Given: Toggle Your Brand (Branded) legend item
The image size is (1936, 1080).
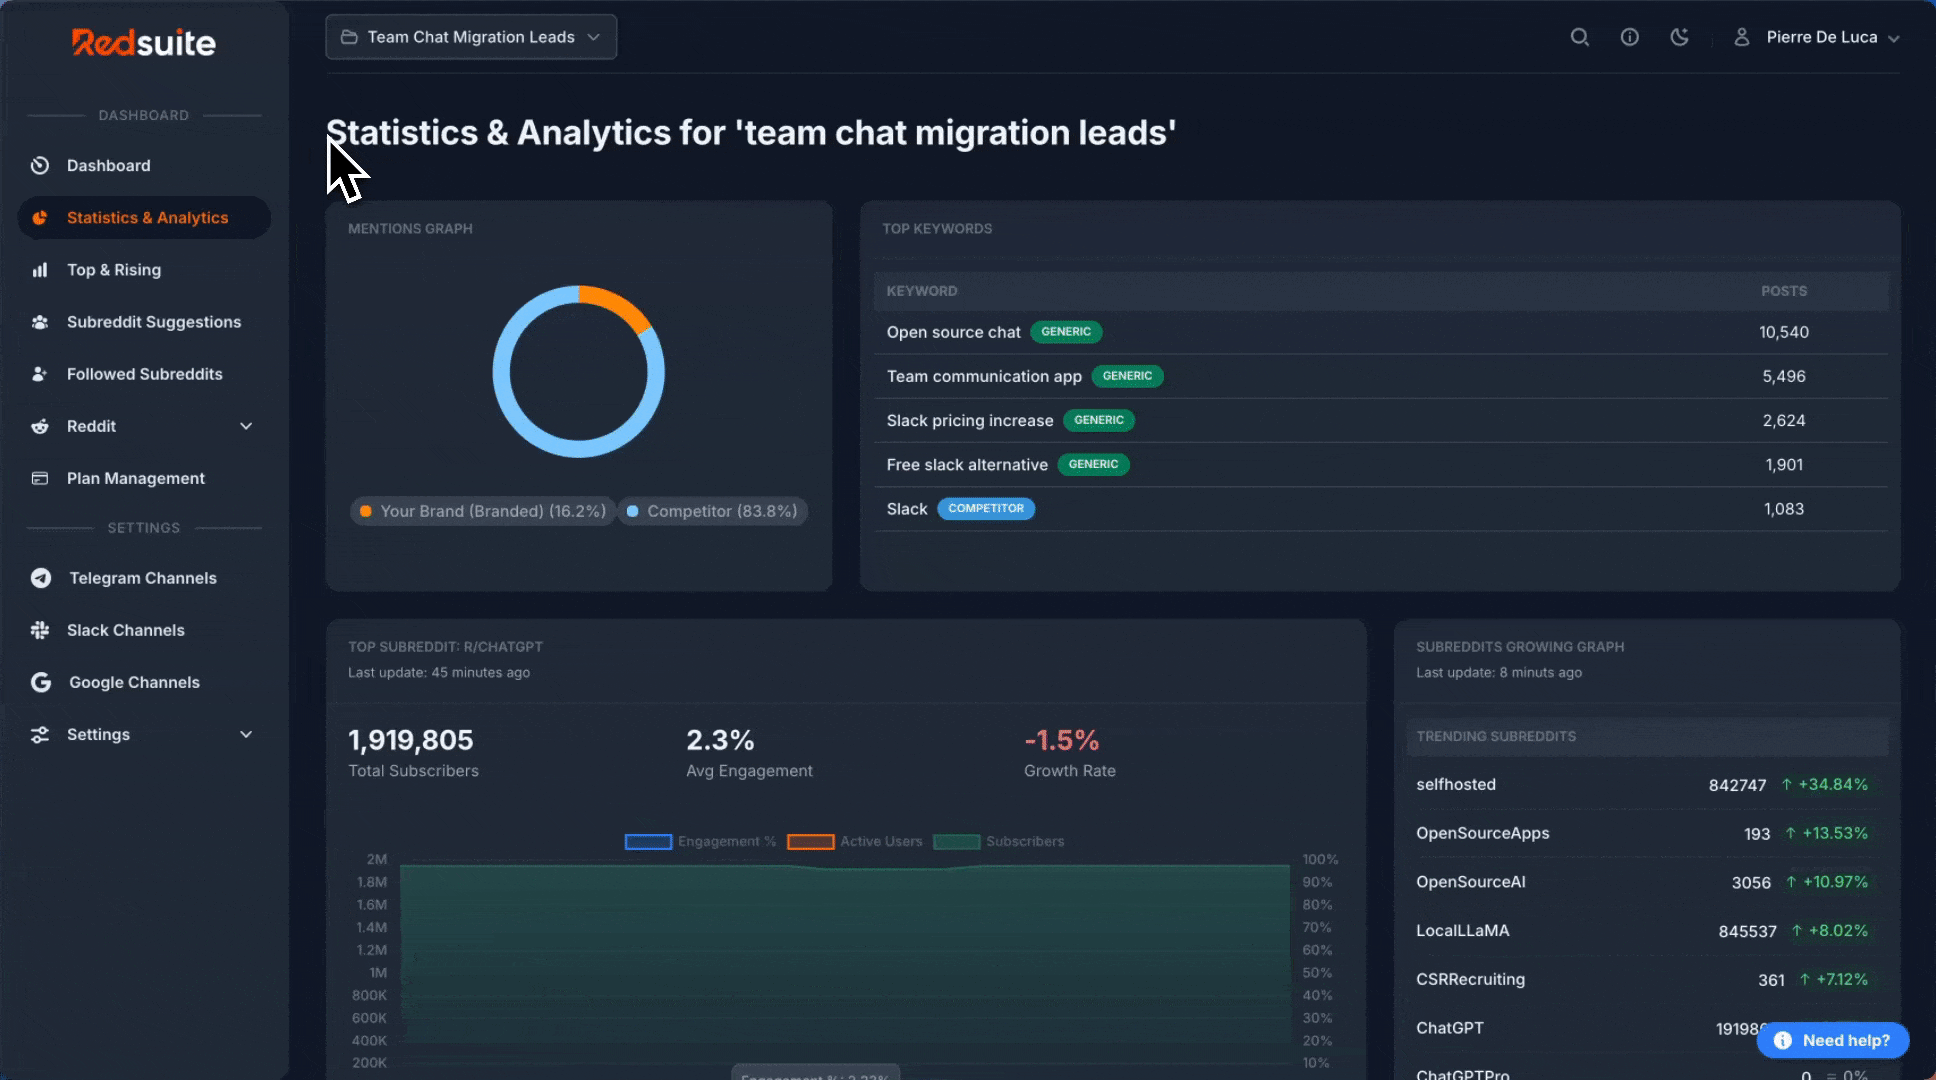Looking at the screenshot, I should tap(483, 511).
